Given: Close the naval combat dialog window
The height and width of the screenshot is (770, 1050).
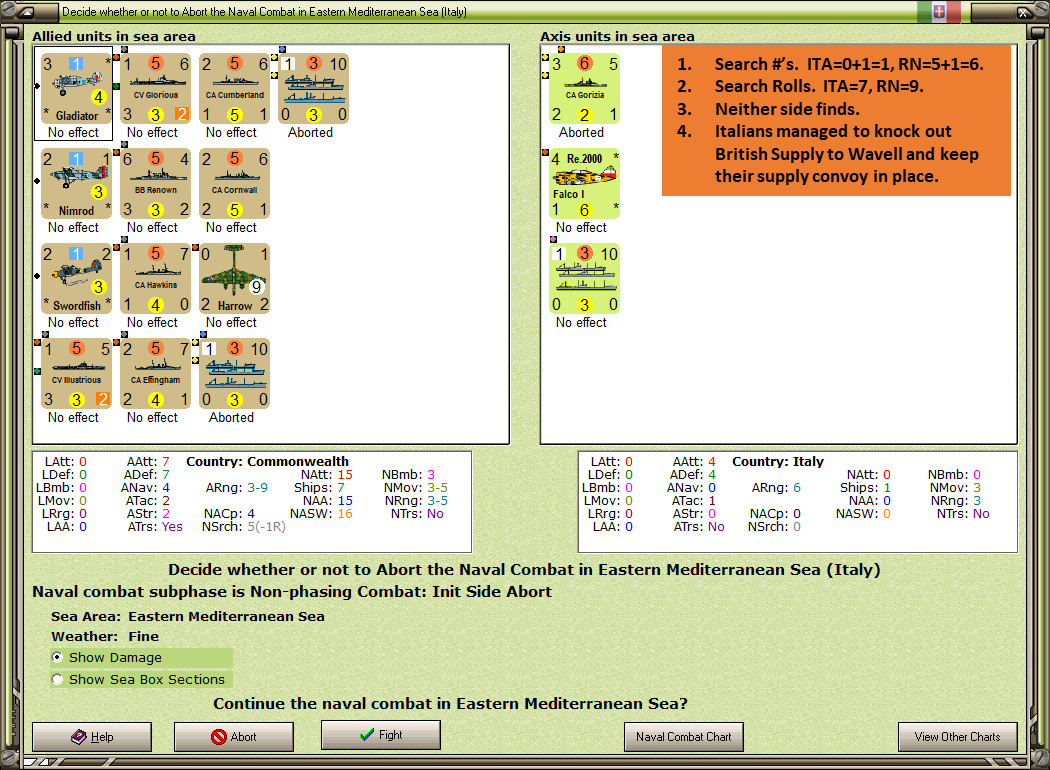Looking at the screenshot, I should [x=1023, y=11].
